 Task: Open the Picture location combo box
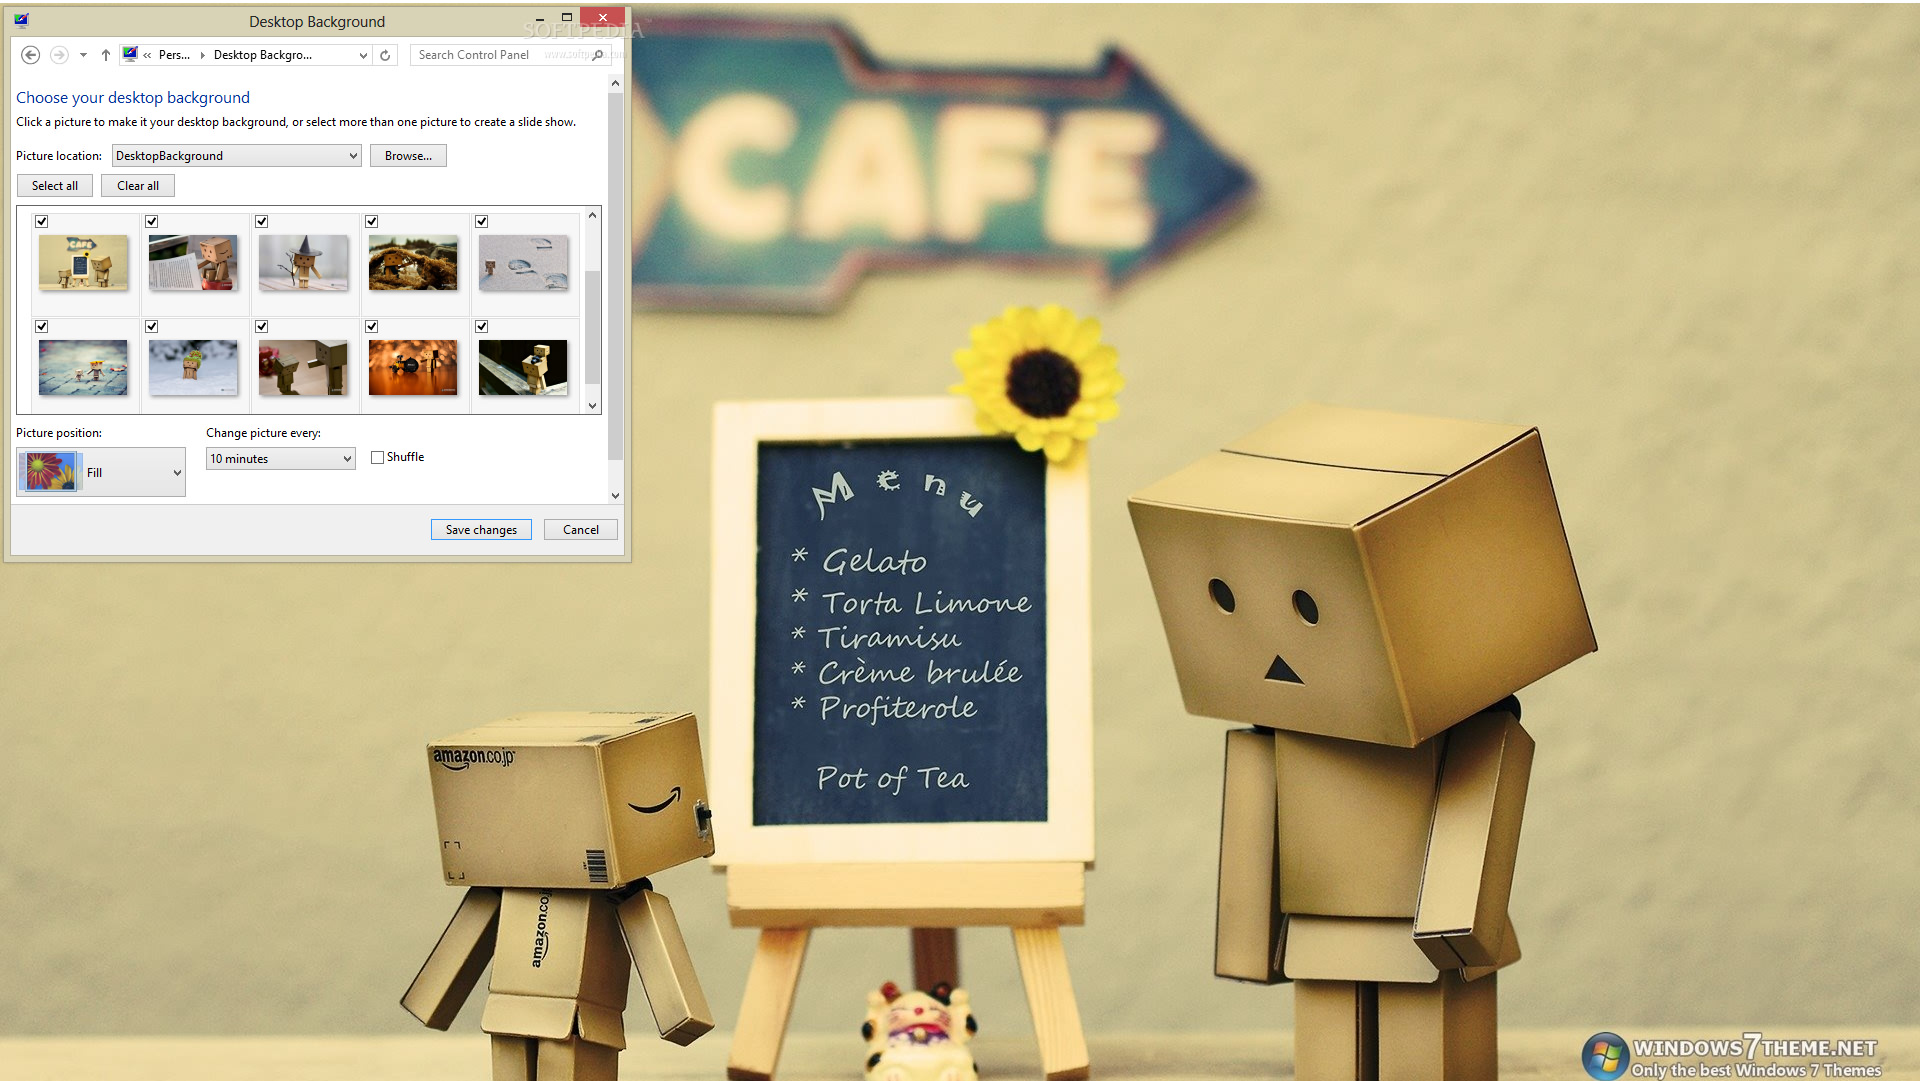click(x=236, y=156)
